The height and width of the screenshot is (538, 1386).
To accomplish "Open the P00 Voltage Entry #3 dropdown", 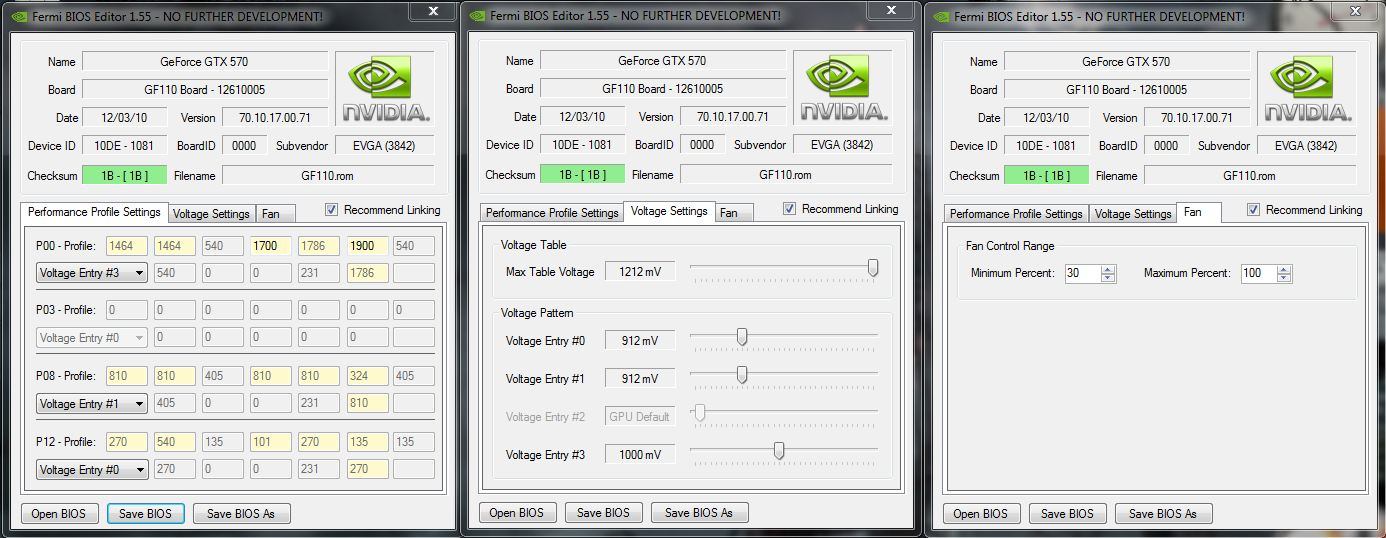I will [x=92, y=272].
